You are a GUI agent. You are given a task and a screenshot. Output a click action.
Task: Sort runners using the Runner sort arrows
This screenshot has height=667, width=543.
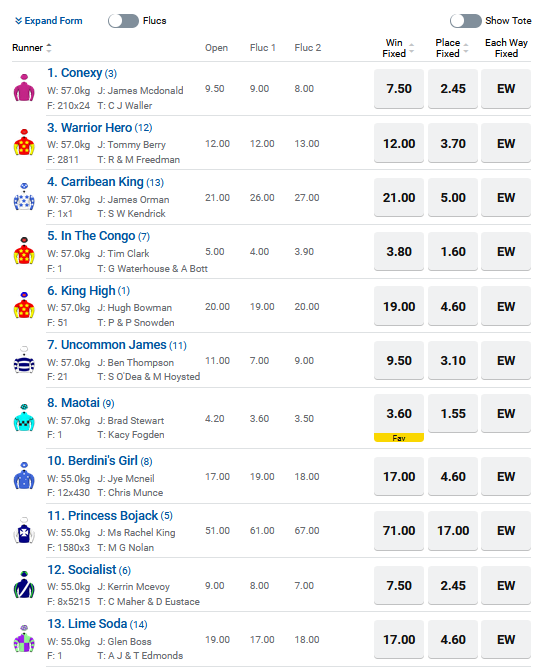point(49,48)
